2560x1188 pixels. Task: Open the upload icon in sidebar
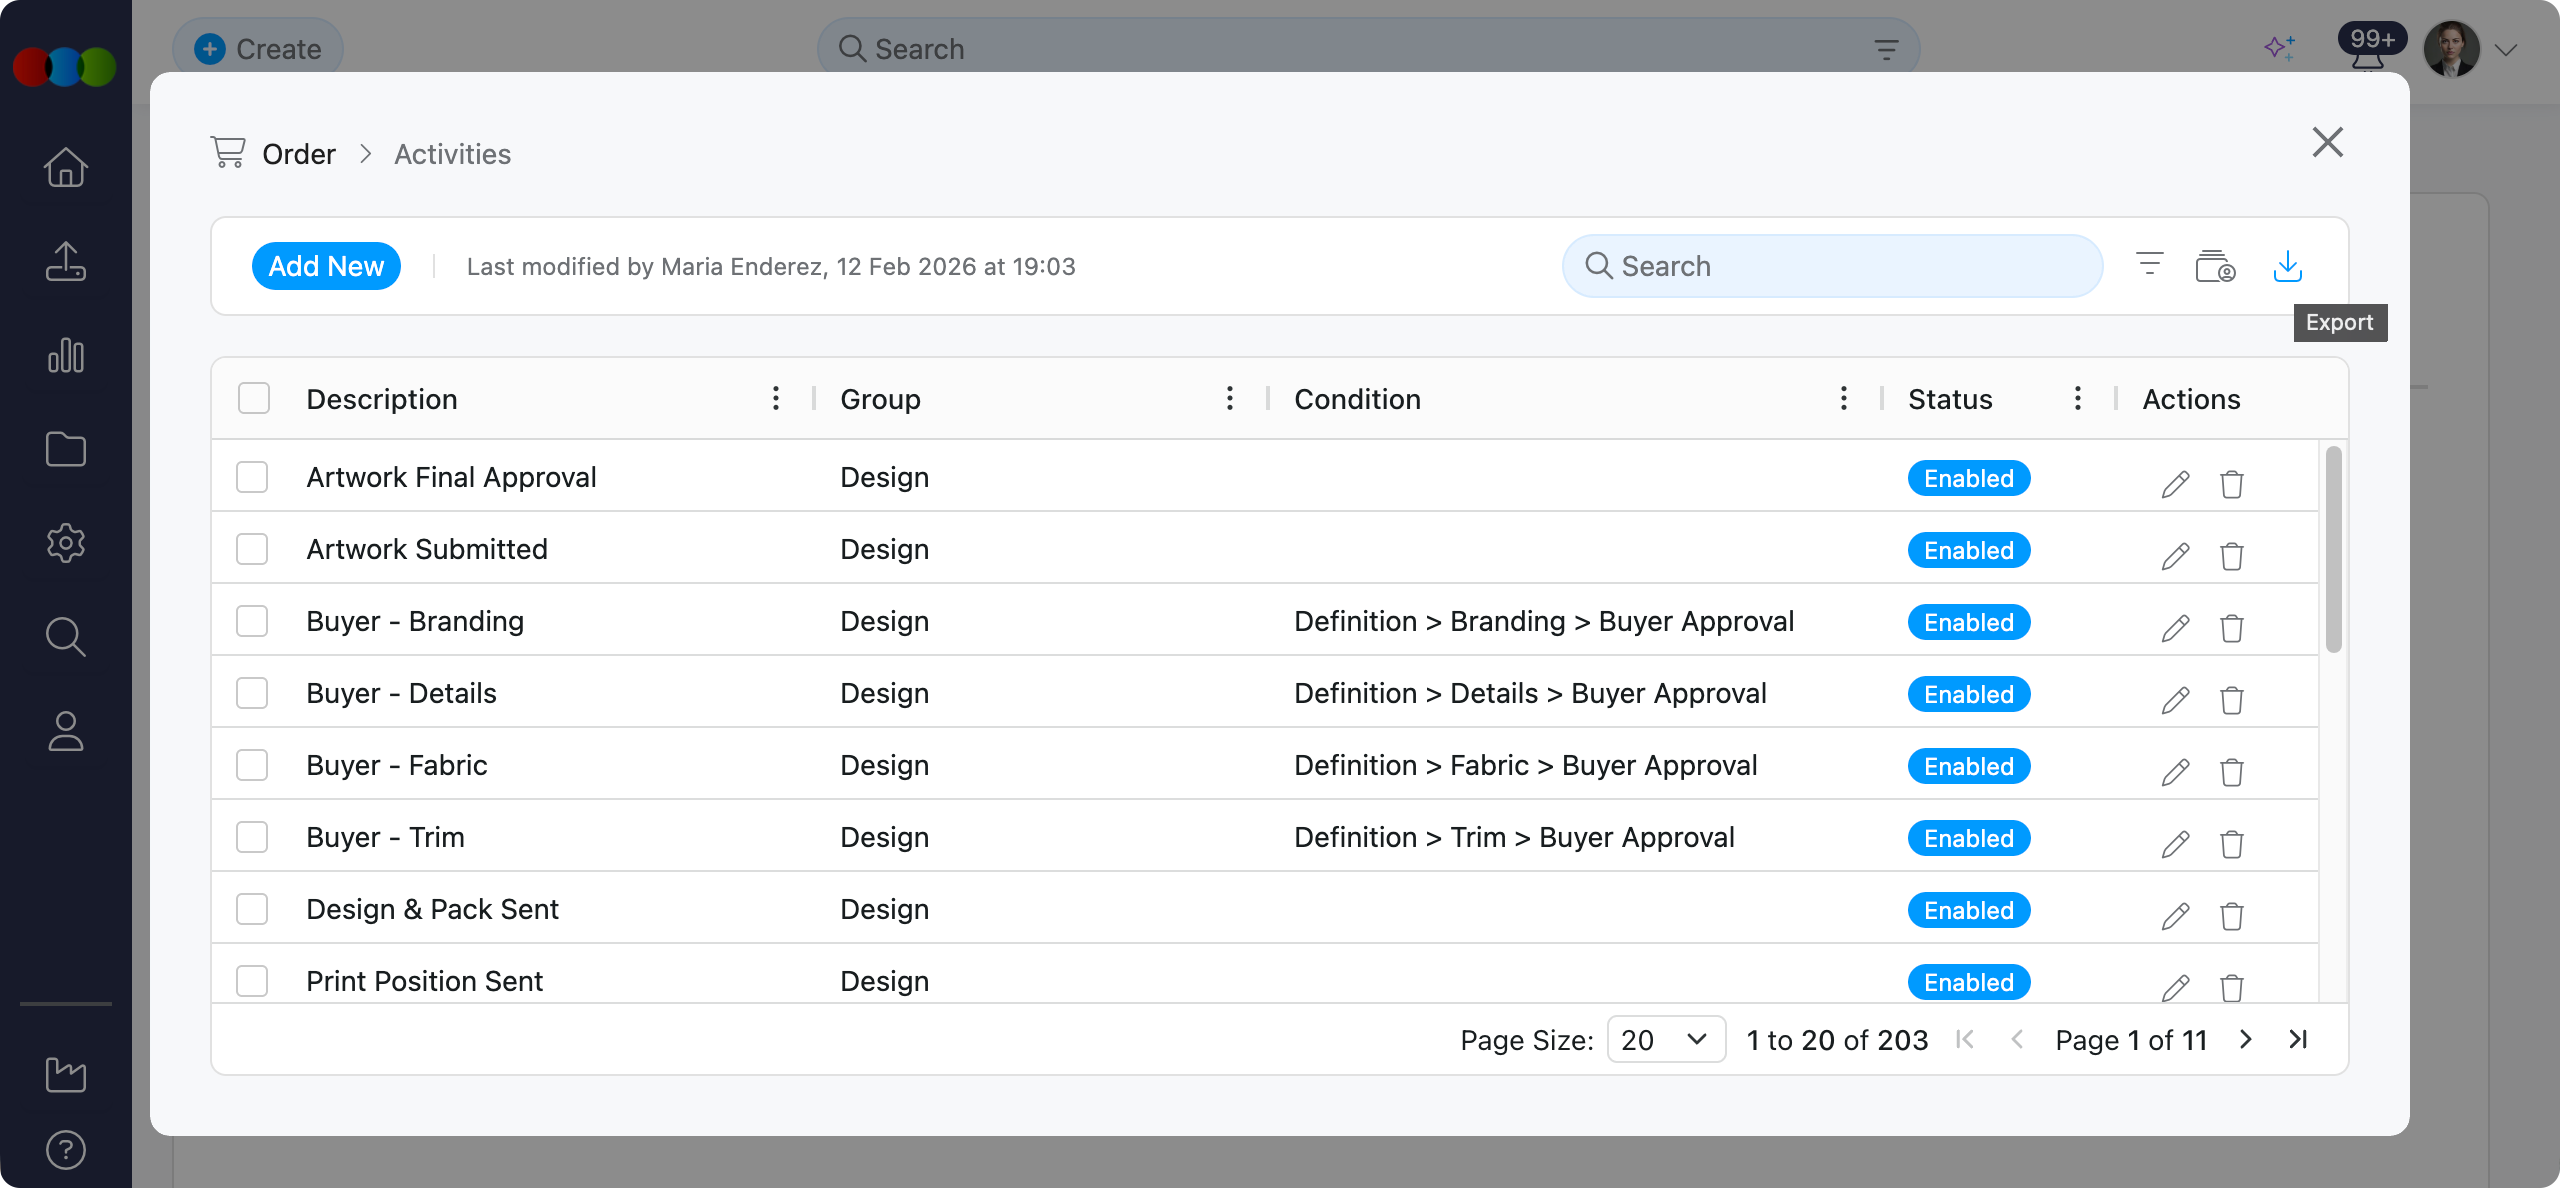(66, 262)
